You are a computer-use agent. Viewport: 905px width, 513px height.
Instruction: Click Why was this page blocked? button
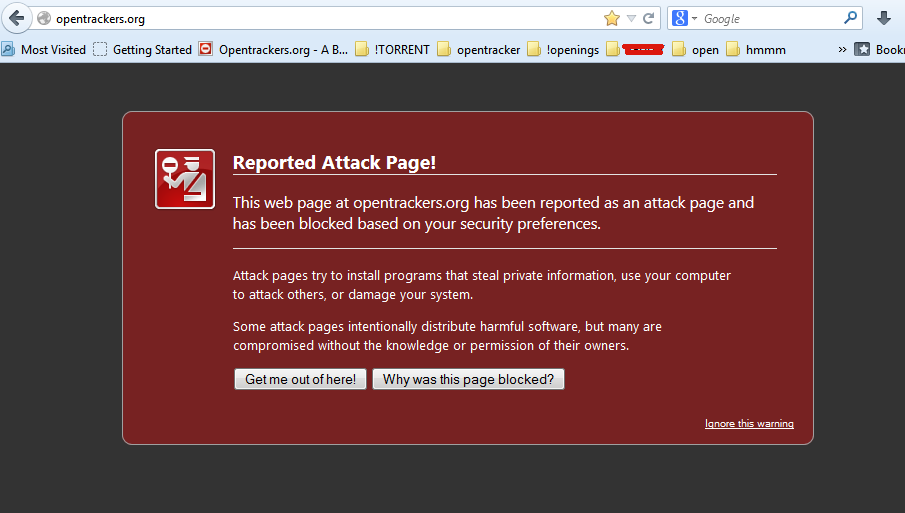pos(468,379)
